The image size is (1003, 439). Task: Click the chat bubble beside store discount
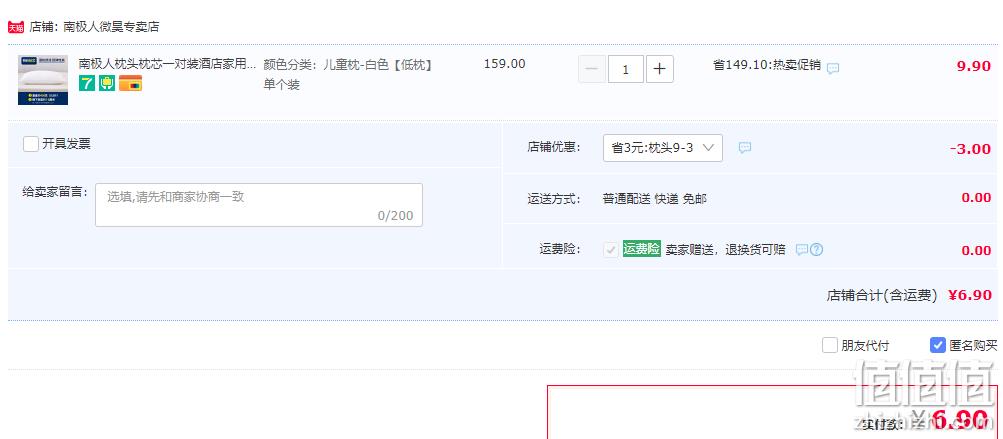(745, 148)
